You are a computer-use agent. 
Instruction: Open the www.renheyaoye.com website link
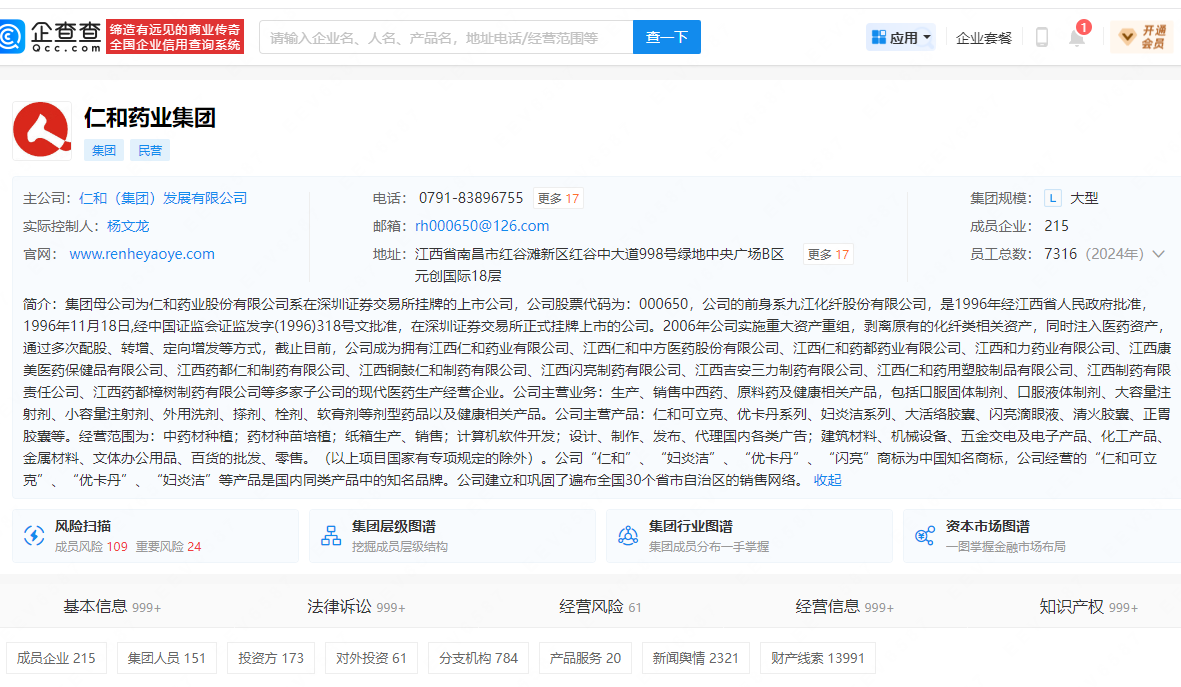pos(142,254)
